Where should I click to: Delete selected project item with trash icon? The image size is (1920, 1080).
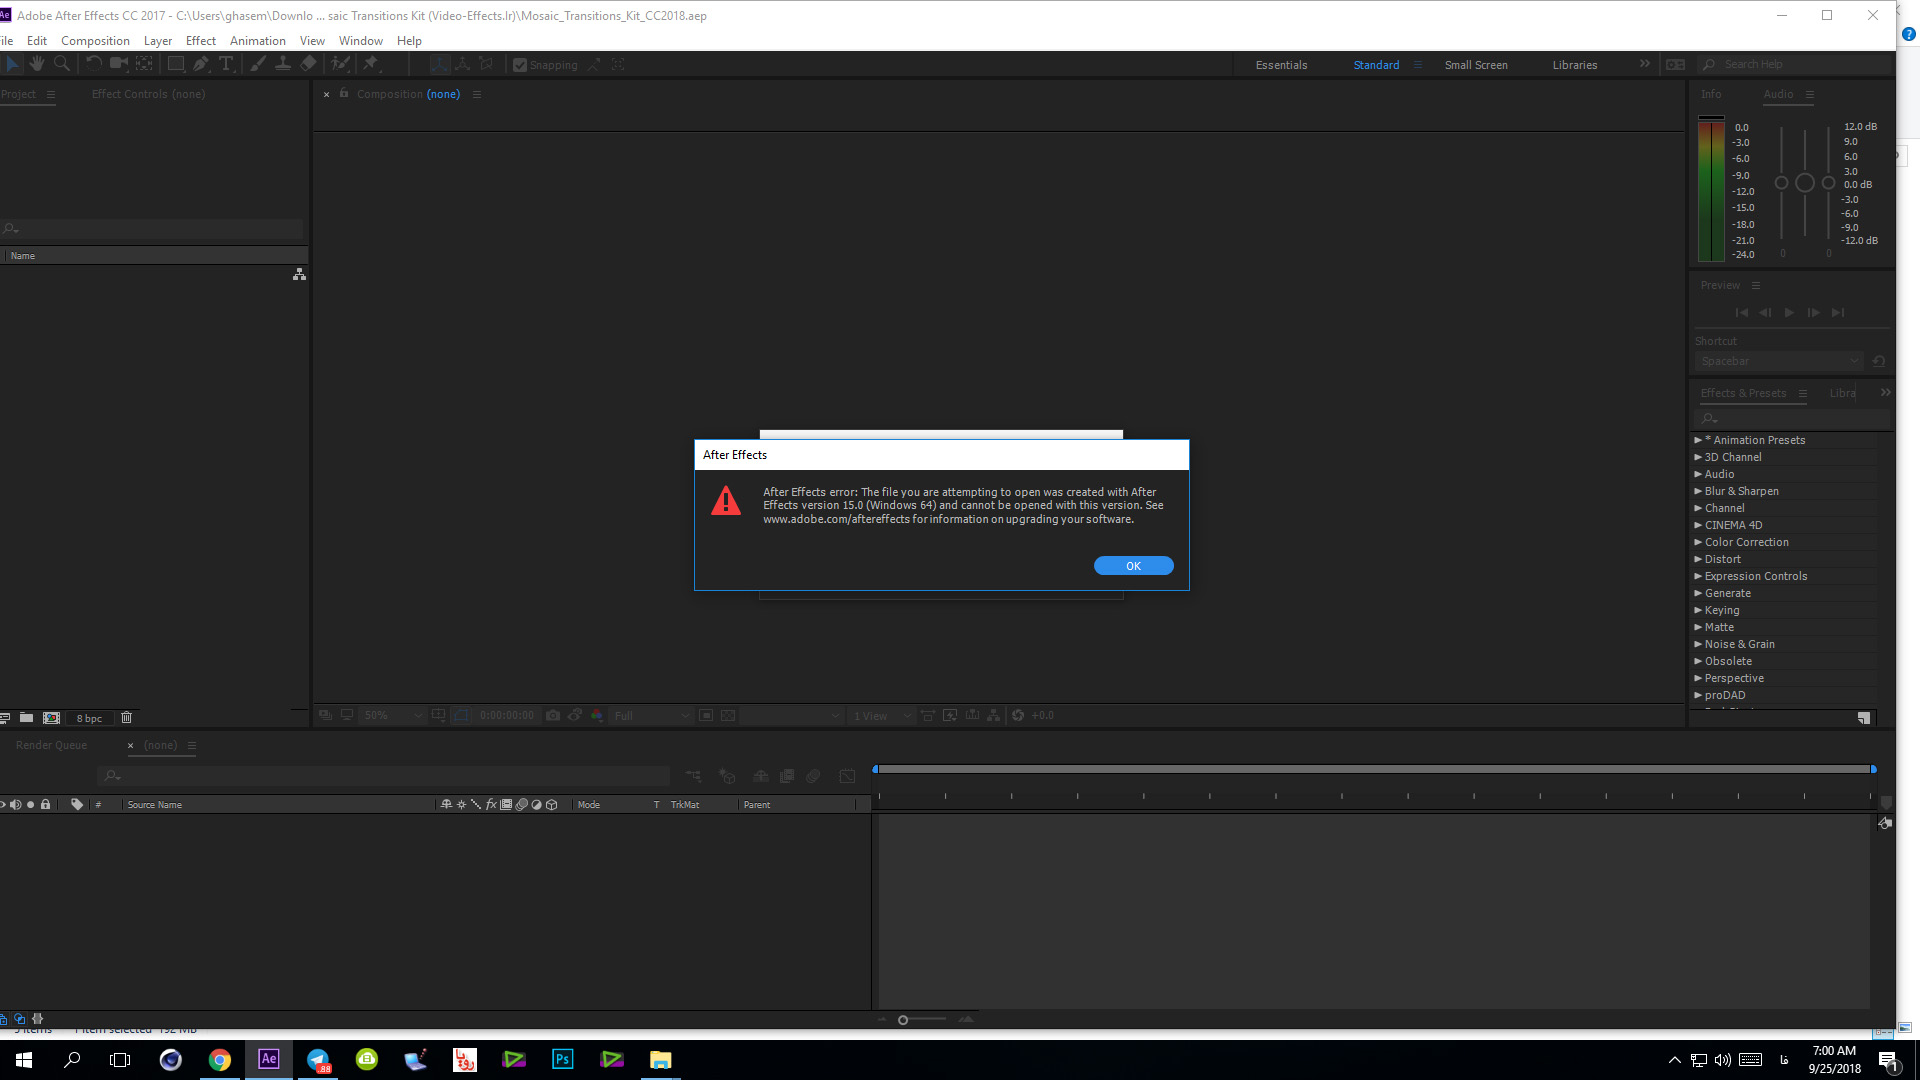[127, 718]
